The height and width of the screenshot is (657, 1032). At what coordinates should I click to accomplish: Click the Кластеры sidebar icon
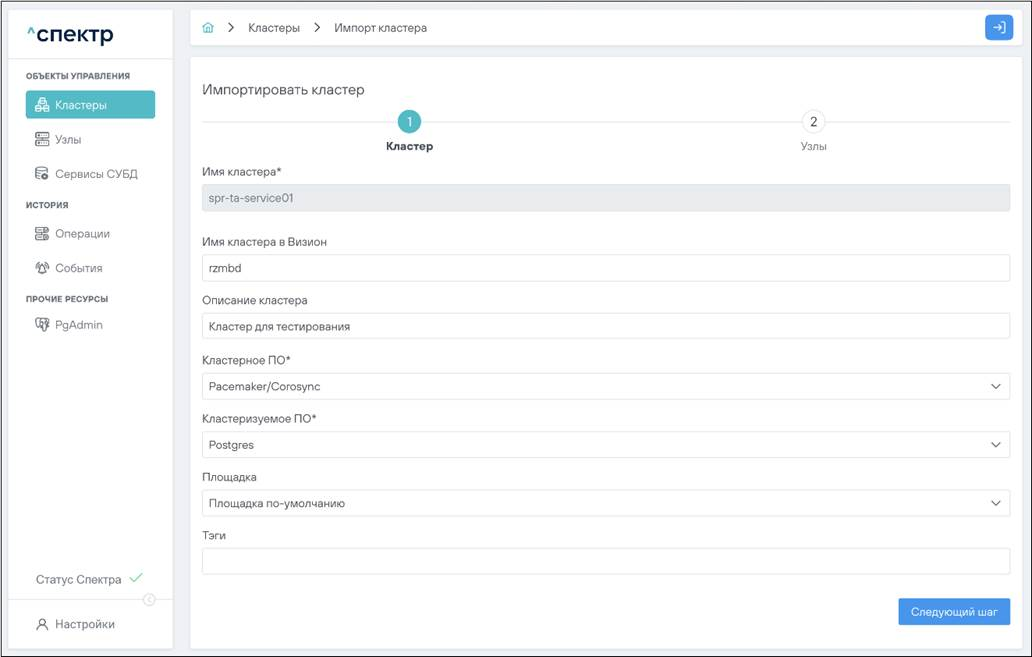point(42,105)
